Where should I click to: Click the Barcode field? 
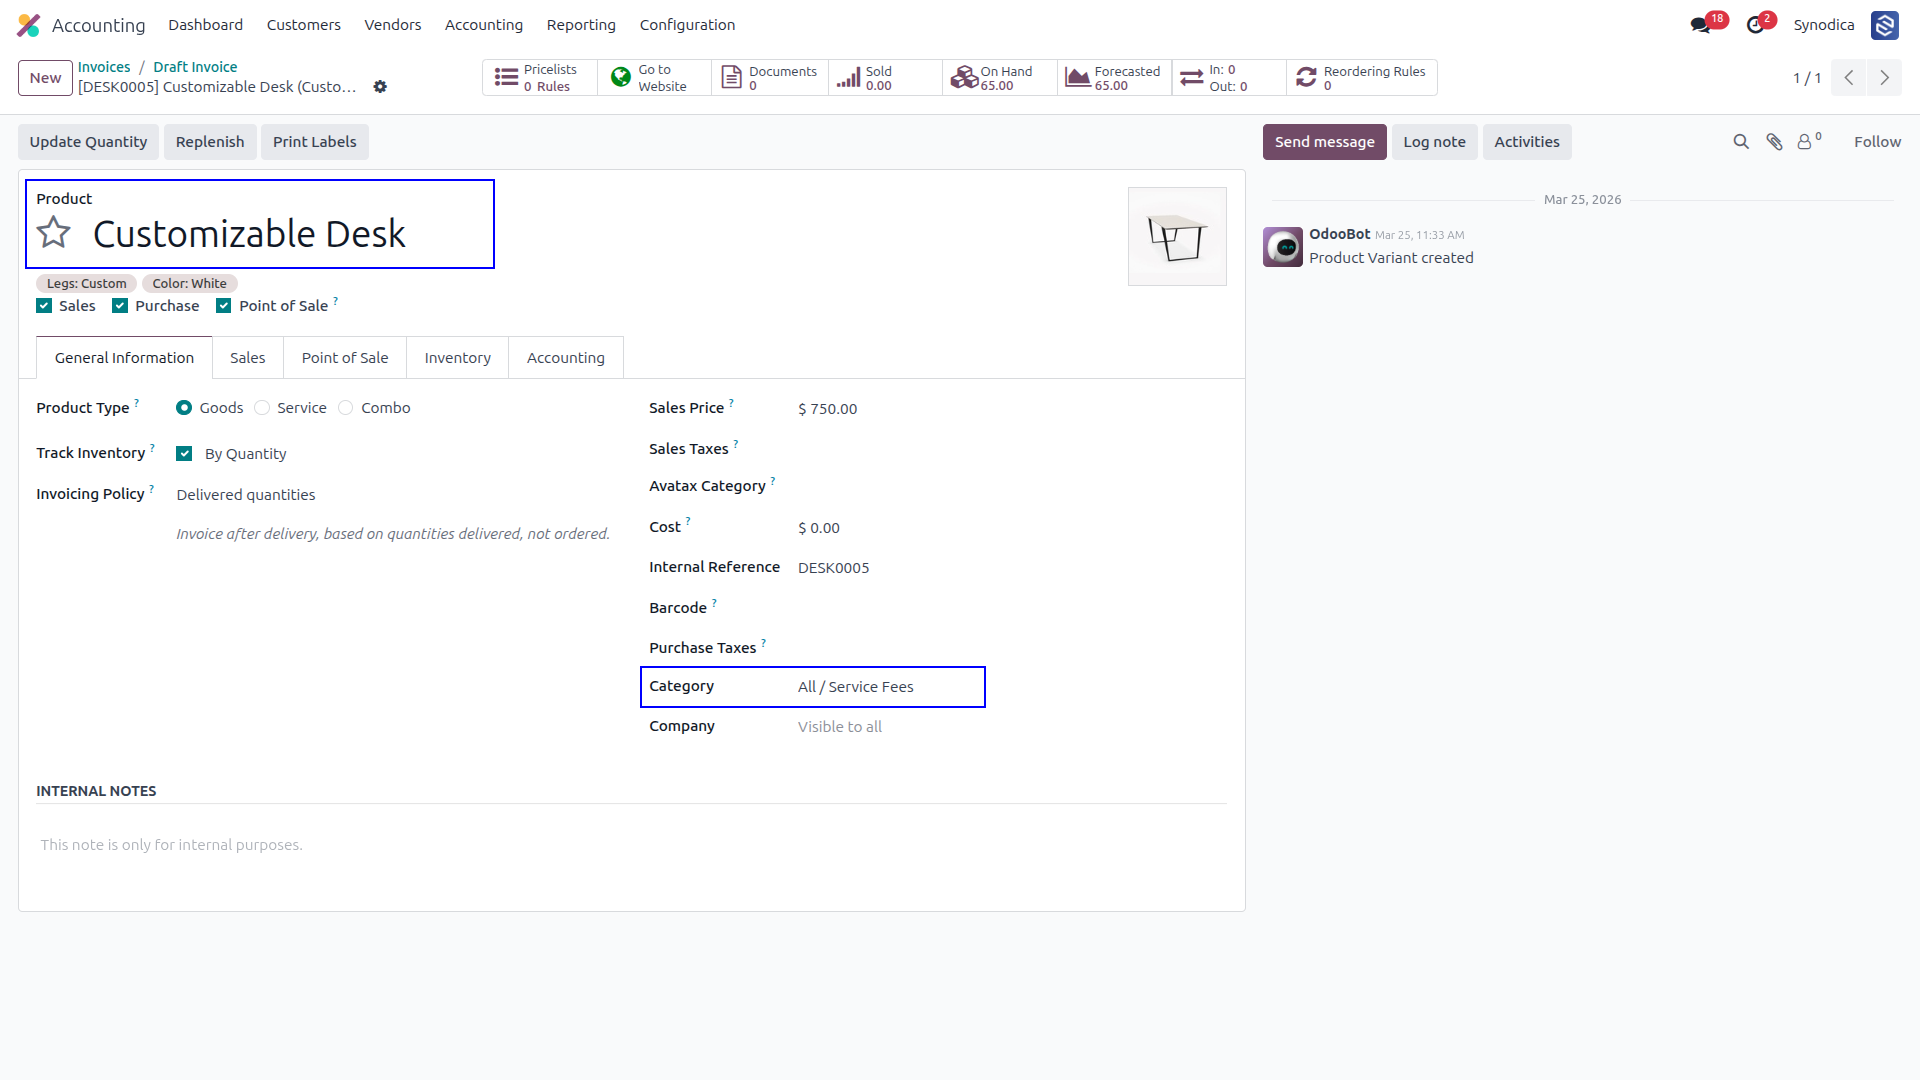(x=1012, y=608)
